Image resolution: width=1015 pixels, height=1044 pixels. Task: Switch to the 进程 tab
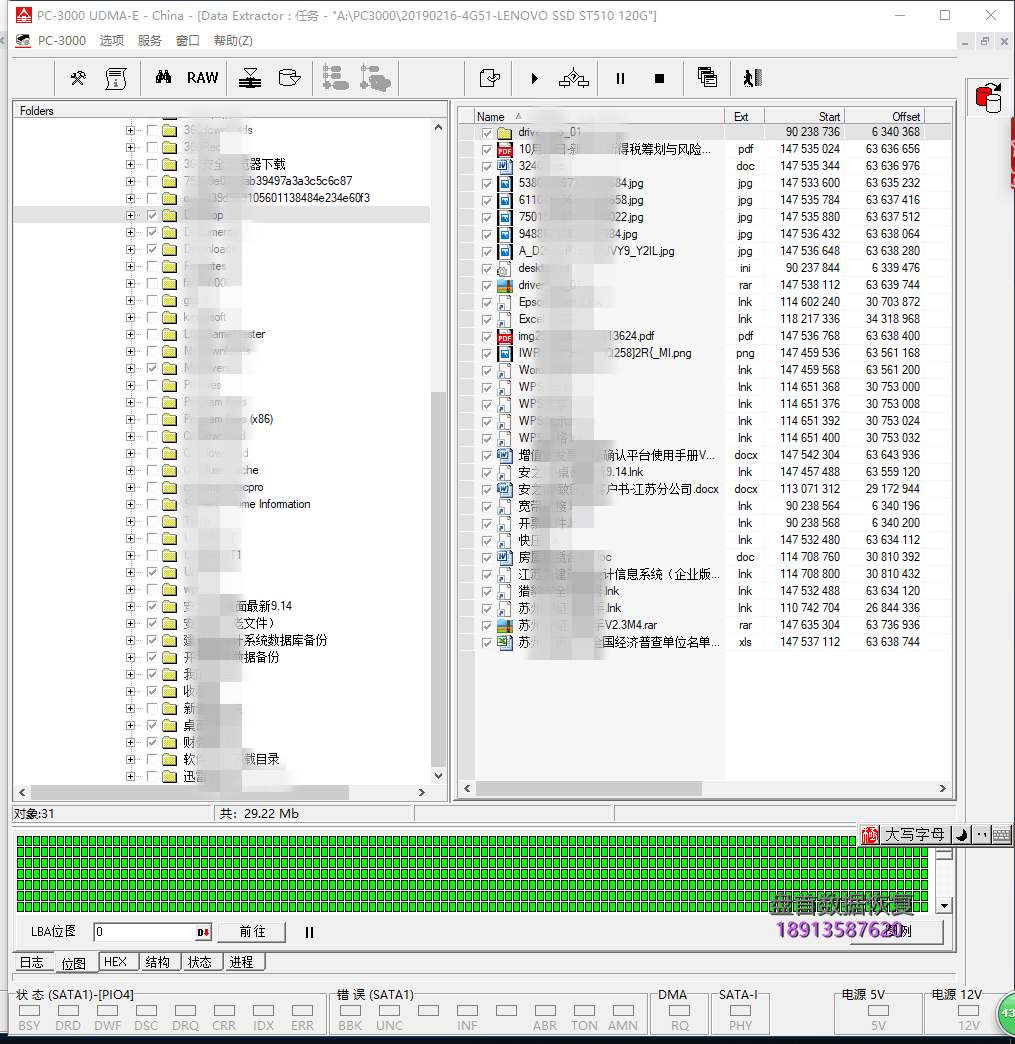(x=242, y=962)
